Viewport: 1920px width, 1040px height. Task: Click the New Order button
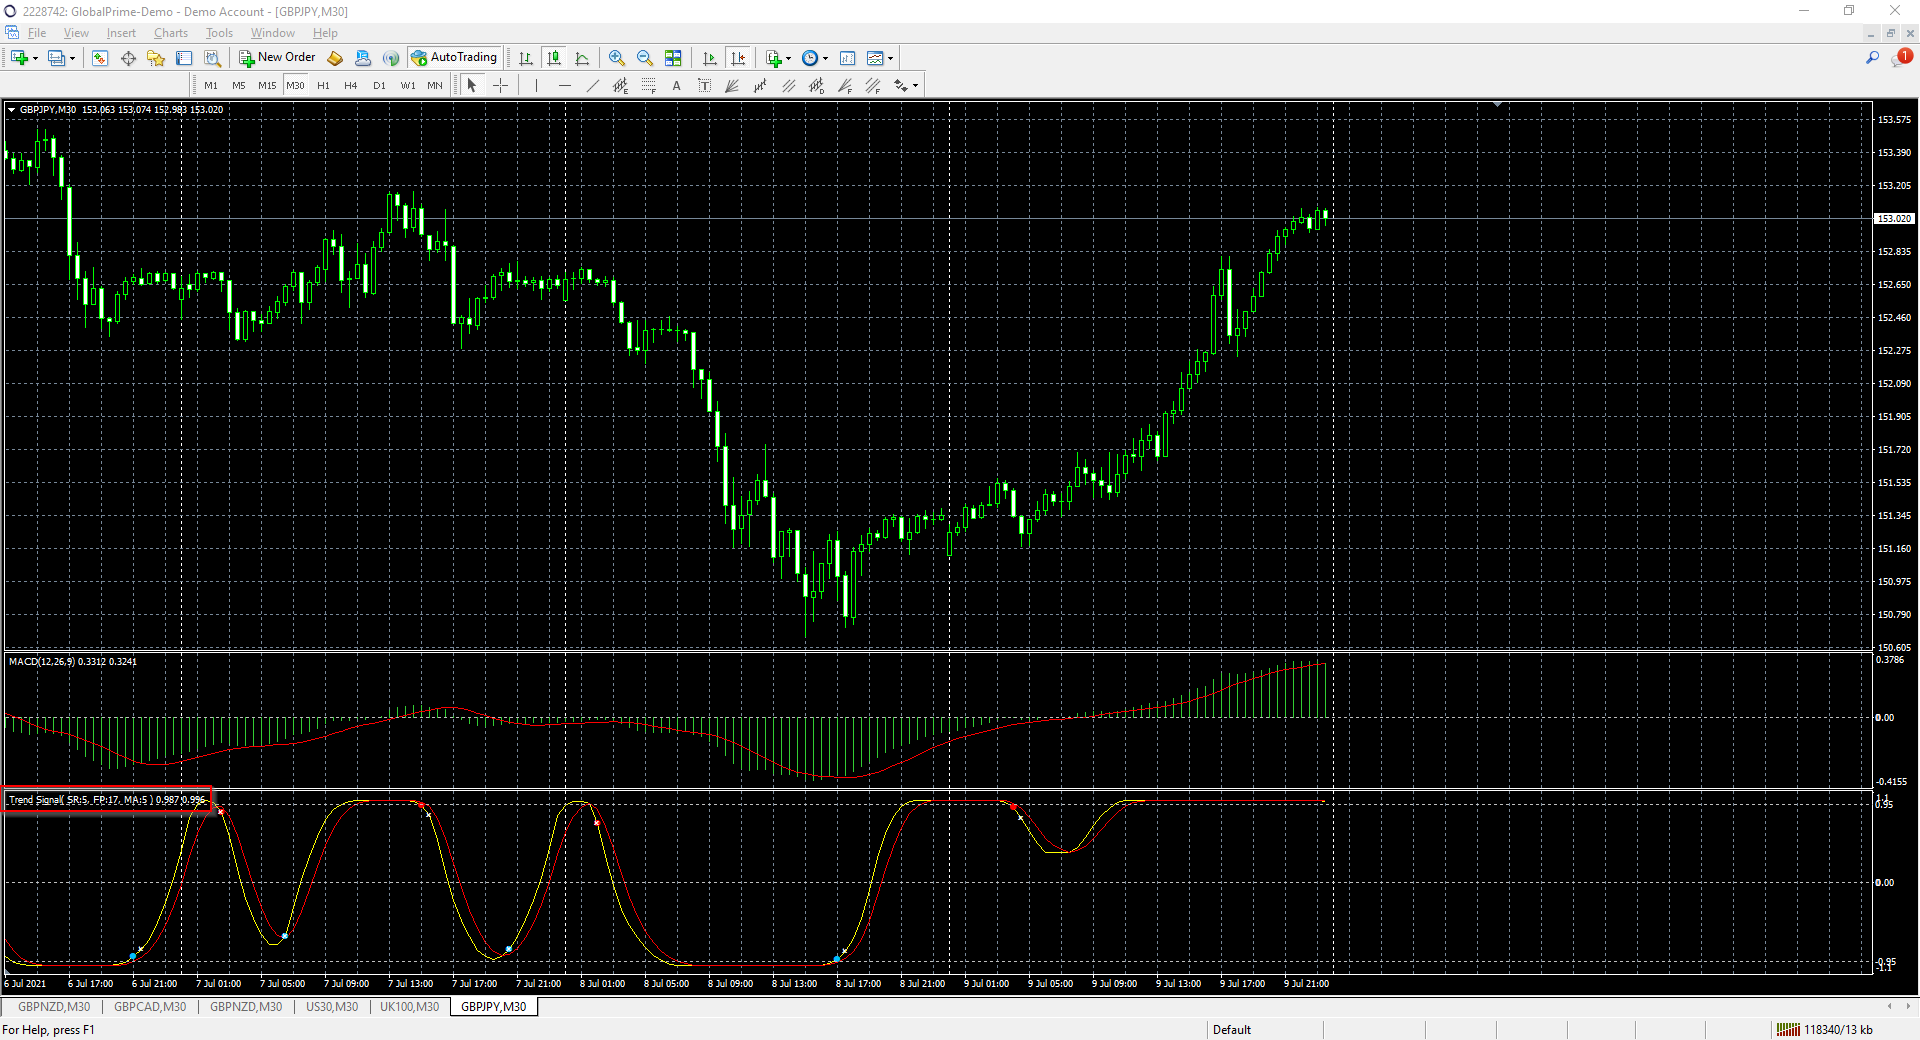[x=277, y=58]
